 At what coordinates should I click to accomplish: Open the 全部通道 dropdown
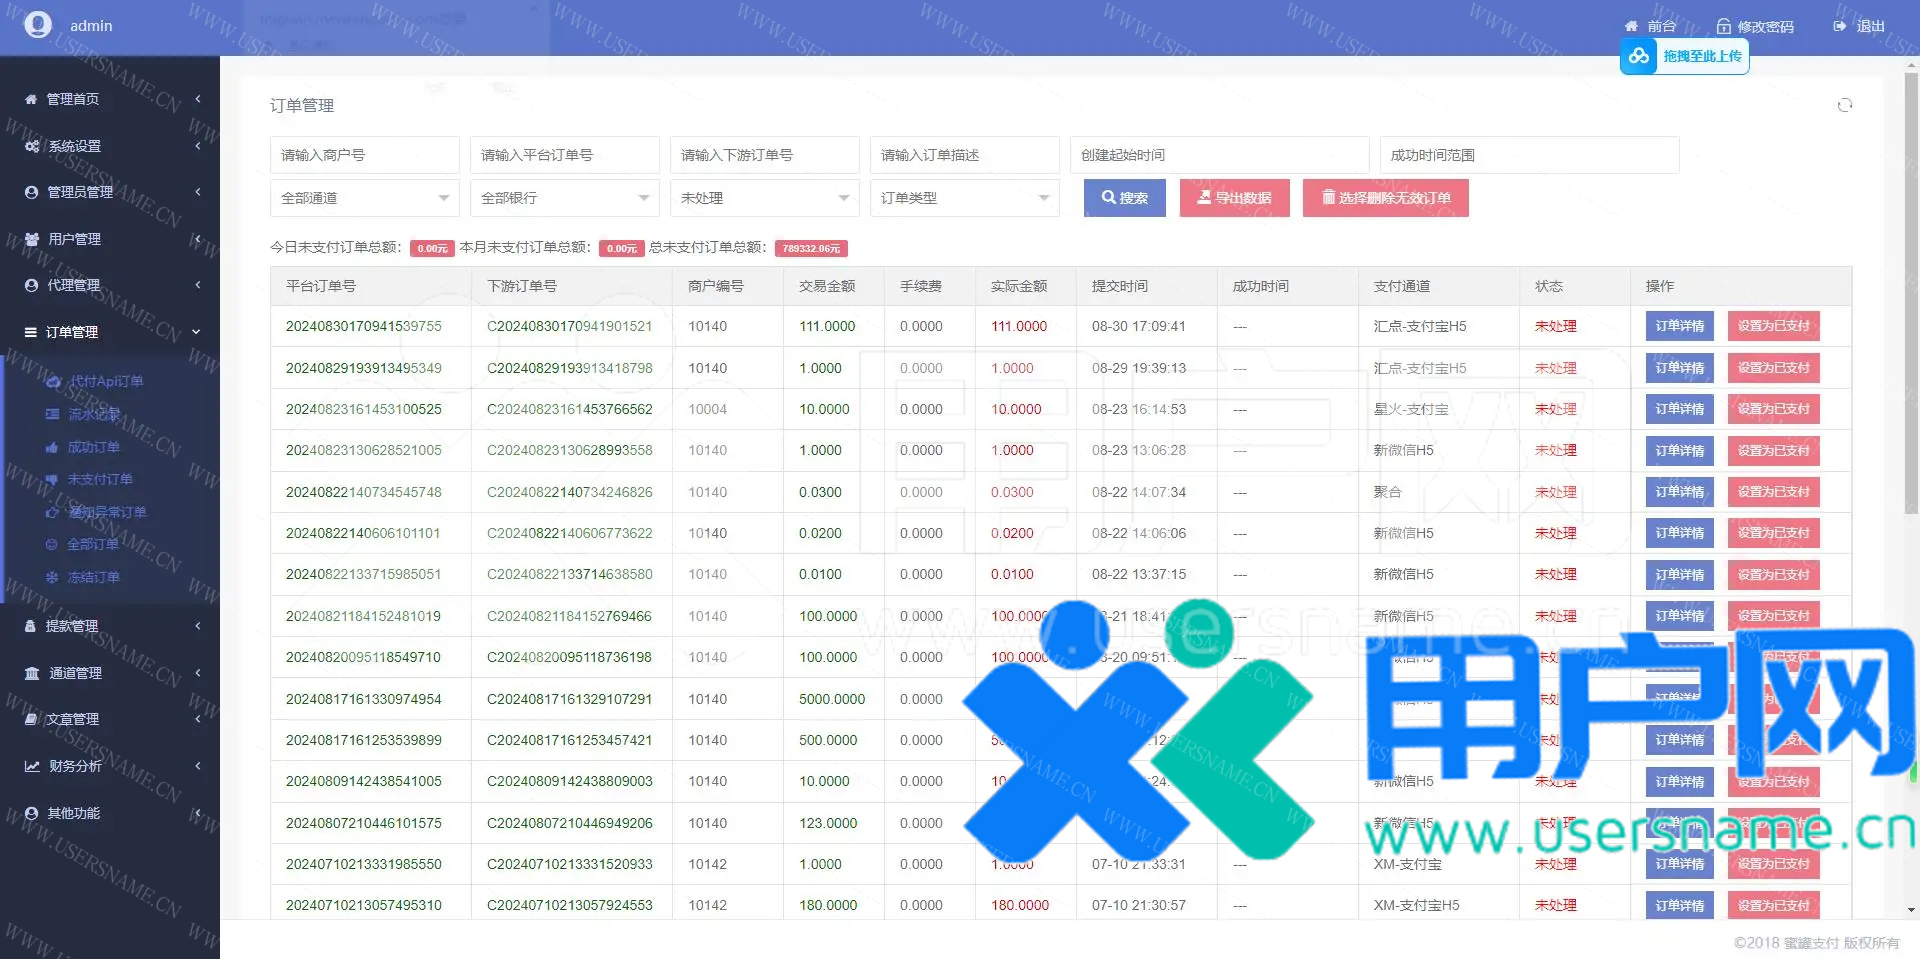coord(364,198)
